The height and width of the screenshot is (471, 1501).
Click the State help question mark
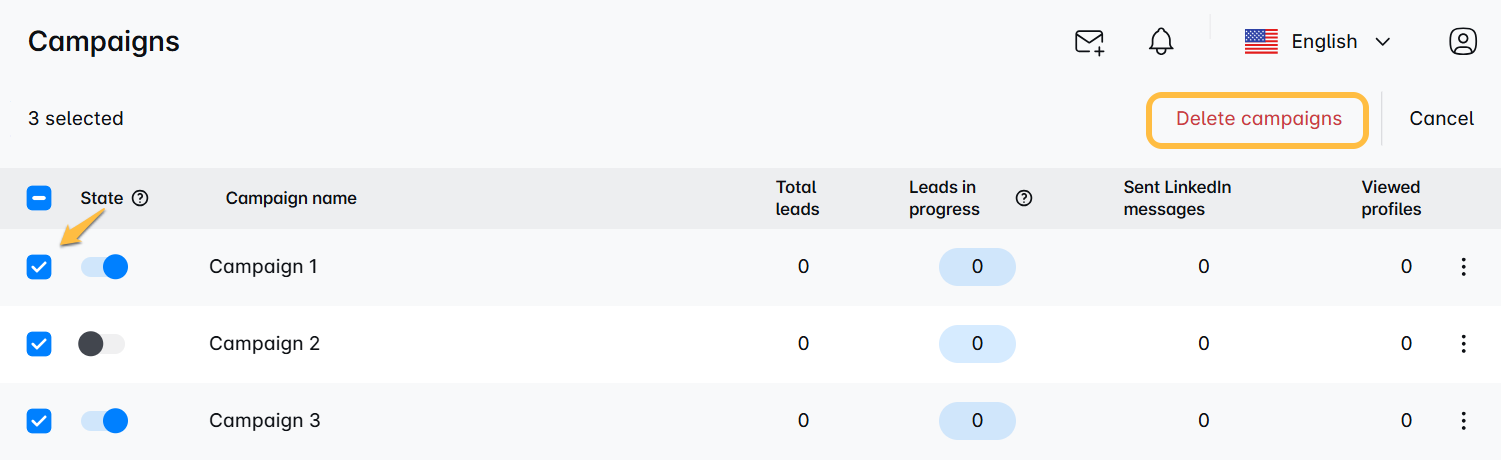tap(140, 198)
